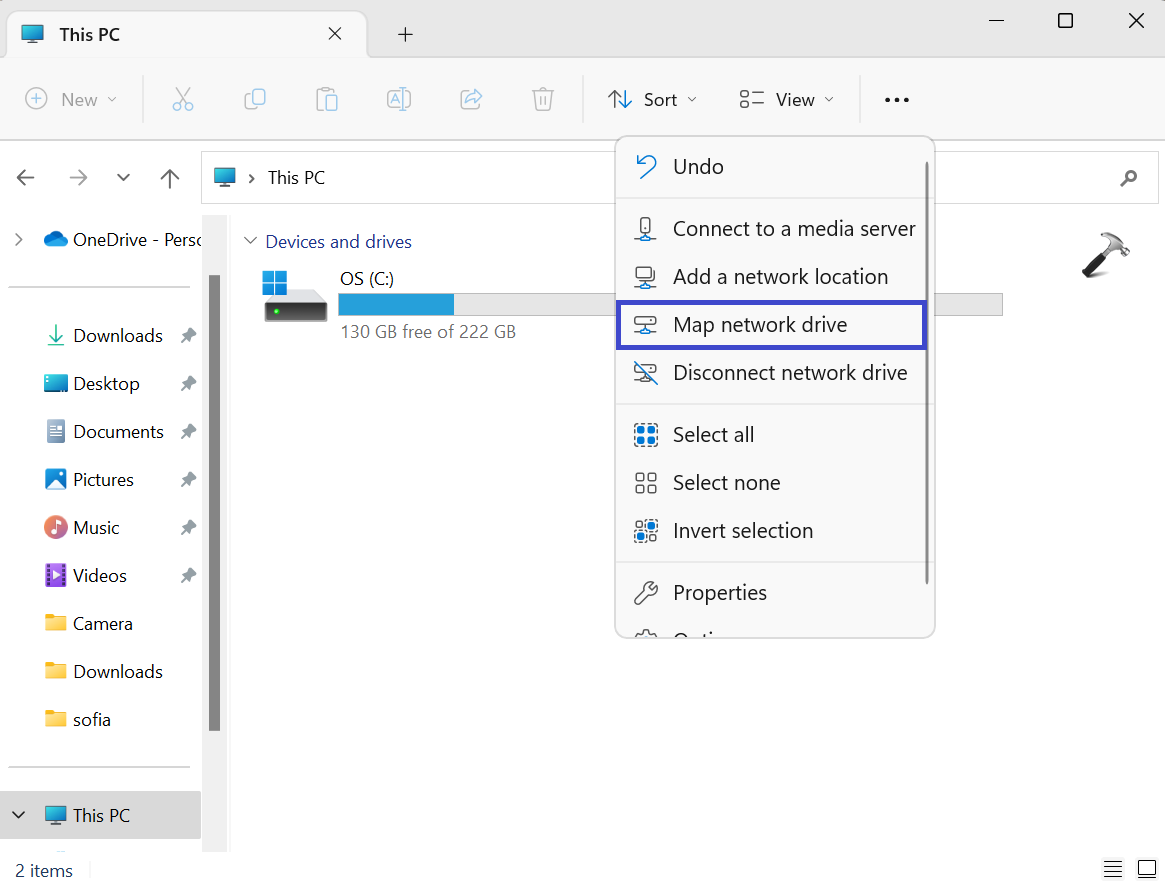Switch to details view in status bar
Image resolution: width=1165 pixels, height=885 pixels.
pos(1113,868)
